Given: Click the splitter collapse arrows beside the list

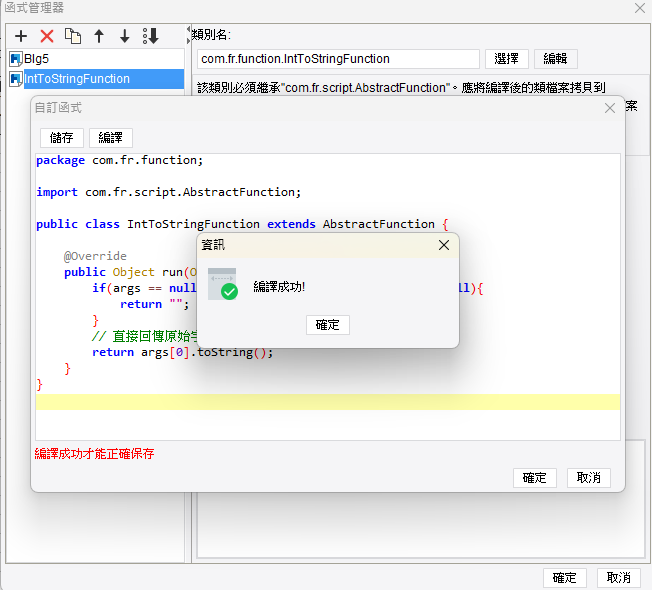Looking at the screenshot, I should (x=188, y=35).
